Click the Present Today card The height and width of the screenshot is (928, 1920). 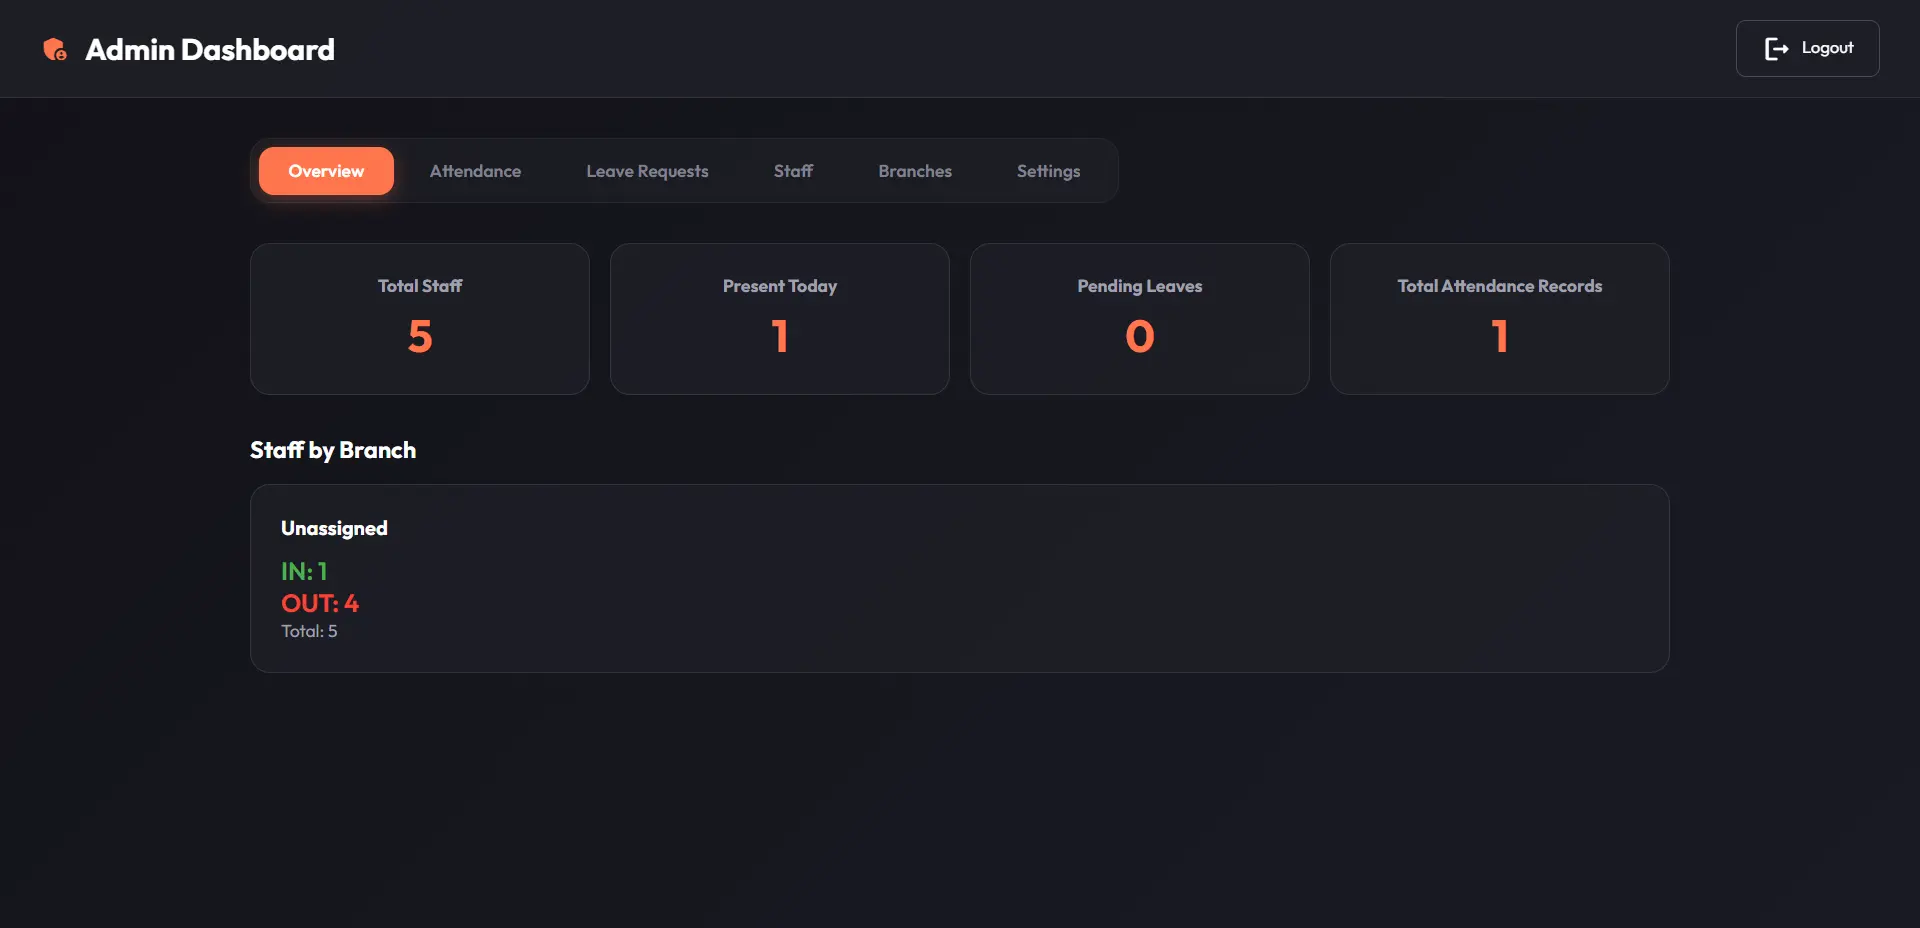[x=780, y=319]
